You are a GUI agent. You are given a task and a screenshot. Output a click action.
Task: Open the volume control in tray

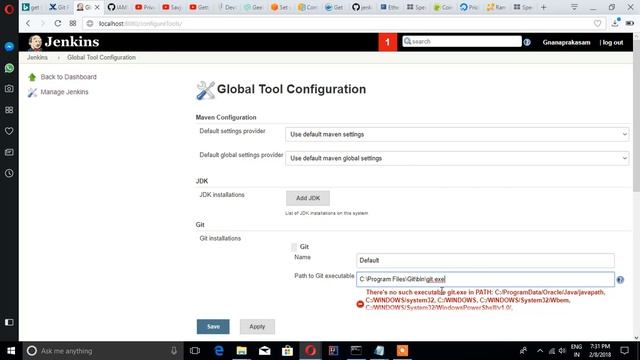[562, 351]
